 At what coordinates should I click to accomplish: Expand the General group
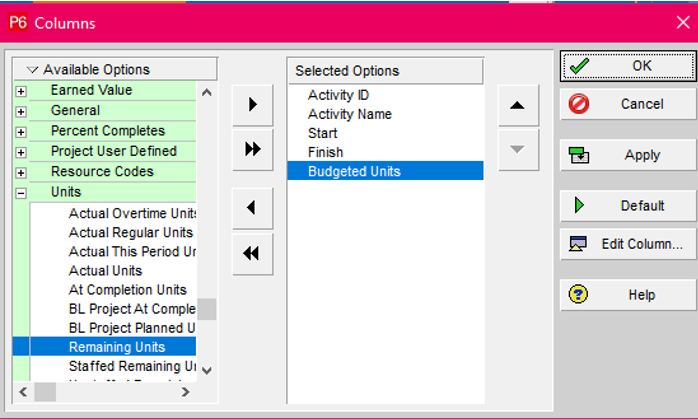(21, 111)
